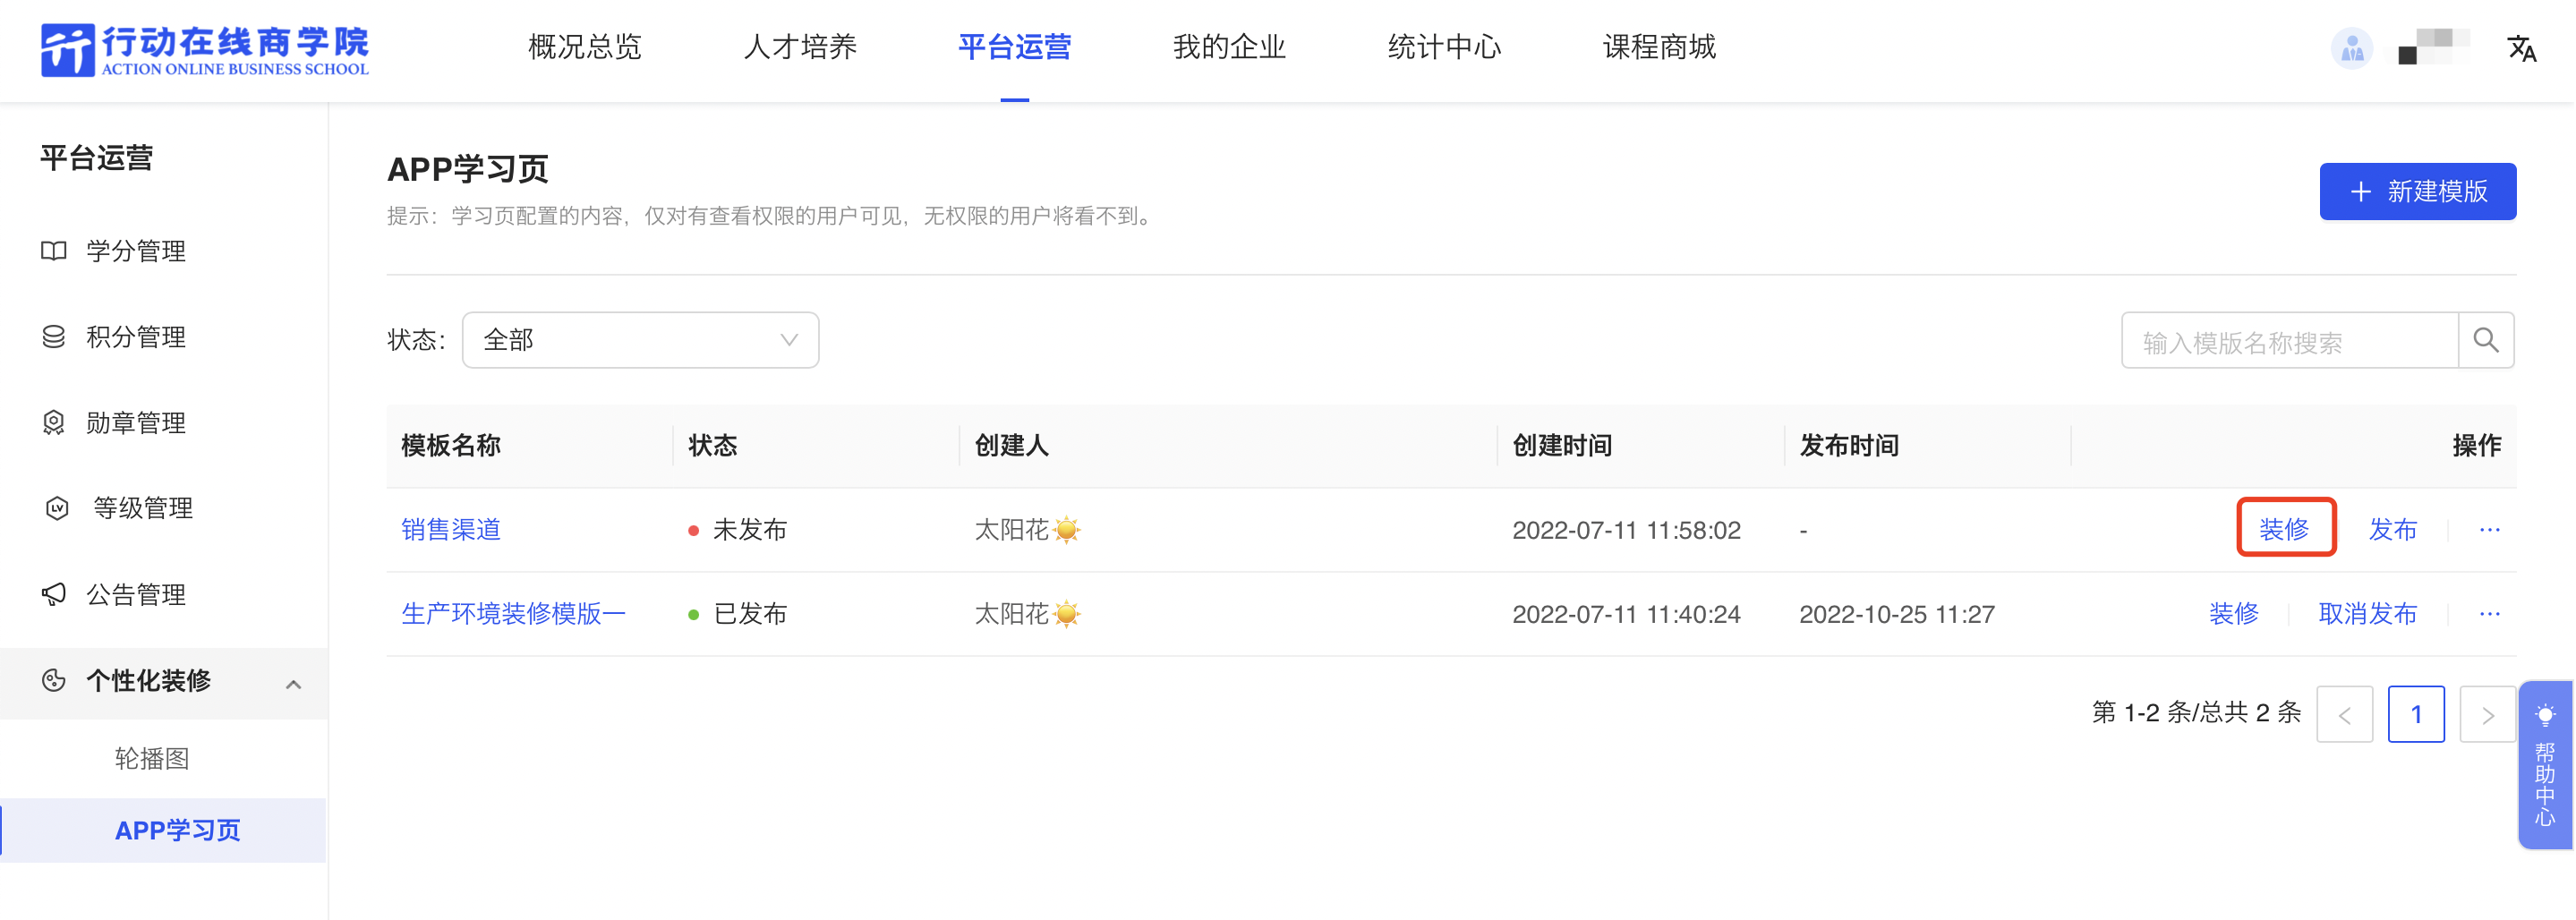This screenshot has width=2576, height=920.
Task: Click 取消发布 for 生产环境装修模版一
Action: tap(2368, 614)
